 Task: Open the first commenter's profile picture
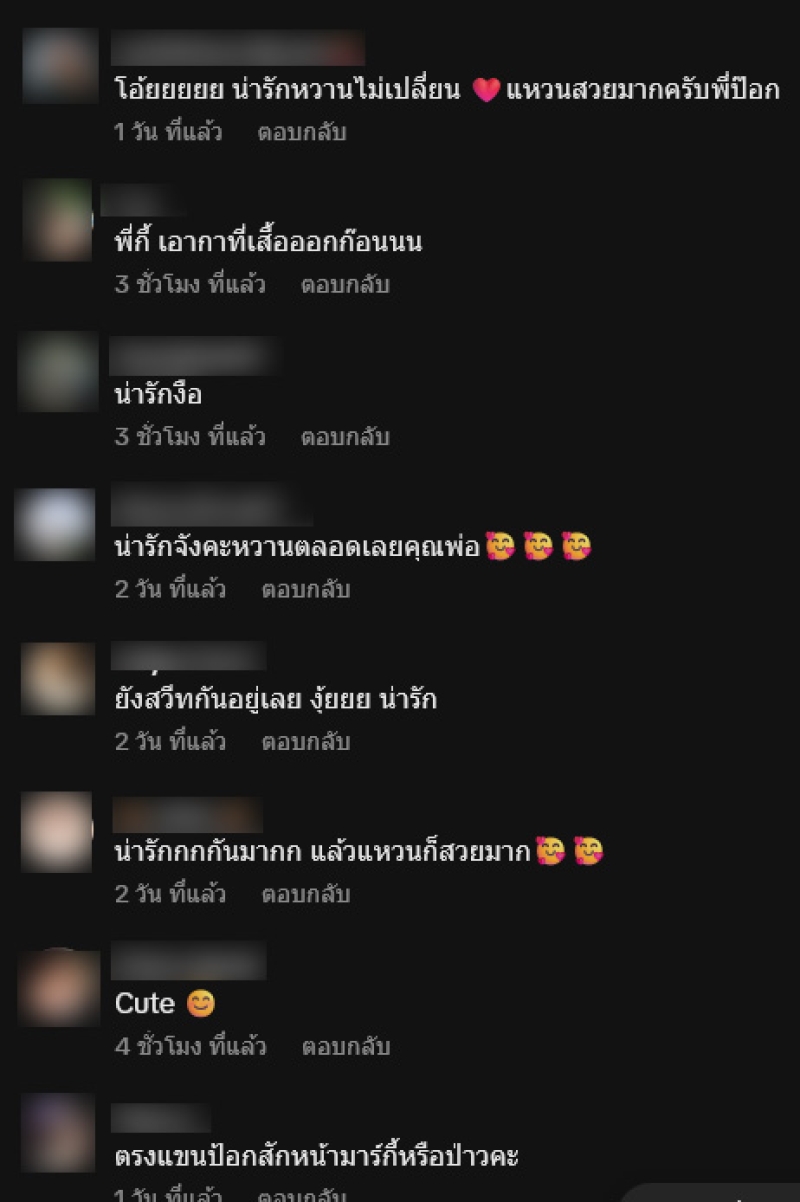coord(59,66)
